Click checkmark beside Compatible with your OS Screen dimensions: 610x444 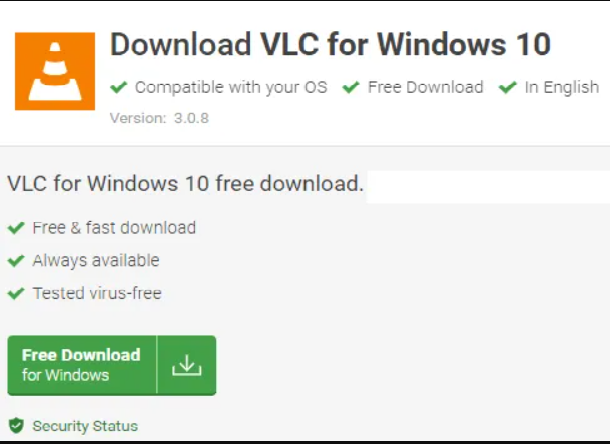pyautogui.click(x=119, y=87)
